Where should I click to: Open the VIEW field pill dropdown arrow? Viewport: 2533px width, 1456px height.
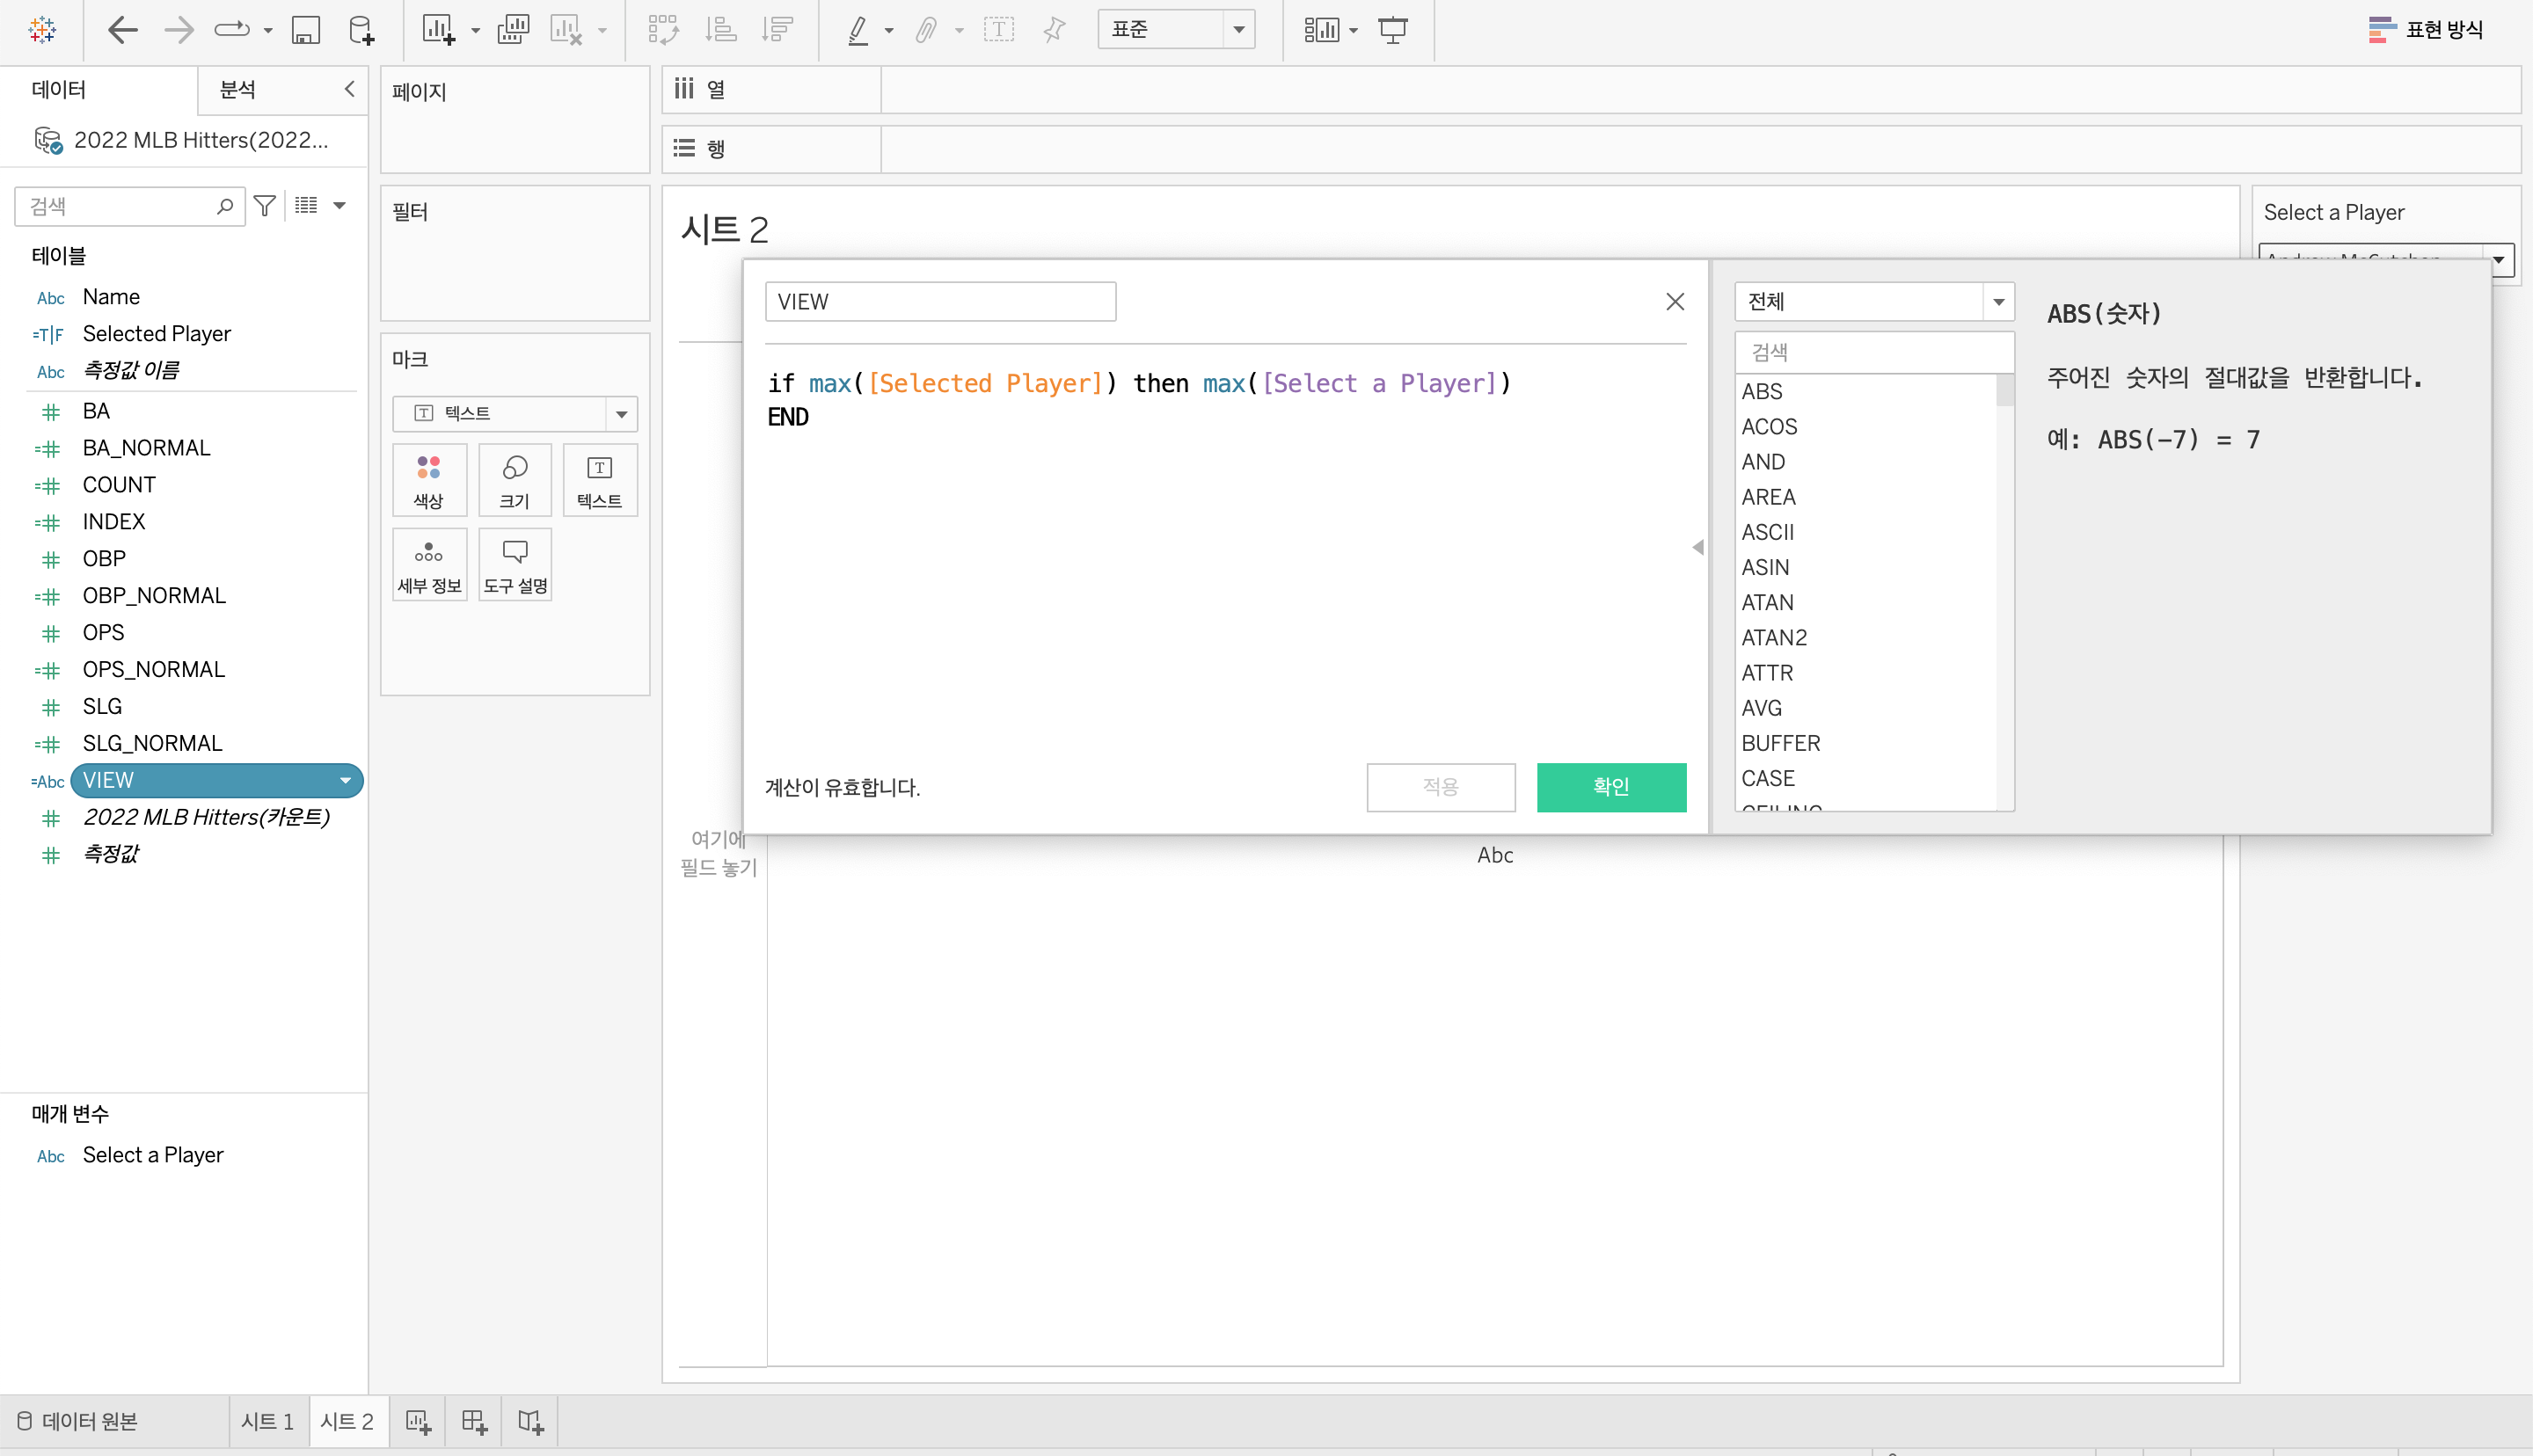click(345, 780)
